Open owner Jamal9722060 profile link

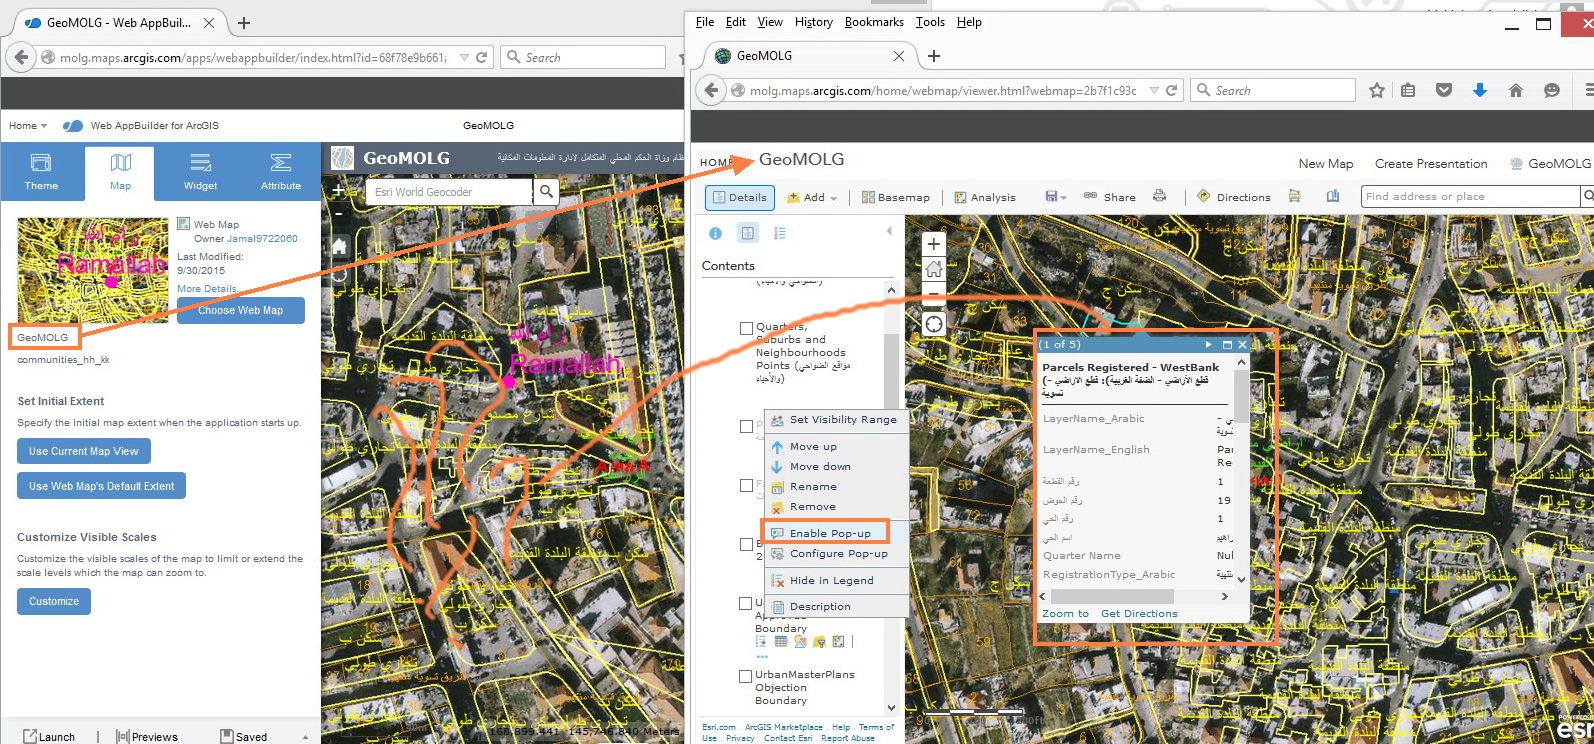pos(262,238)
